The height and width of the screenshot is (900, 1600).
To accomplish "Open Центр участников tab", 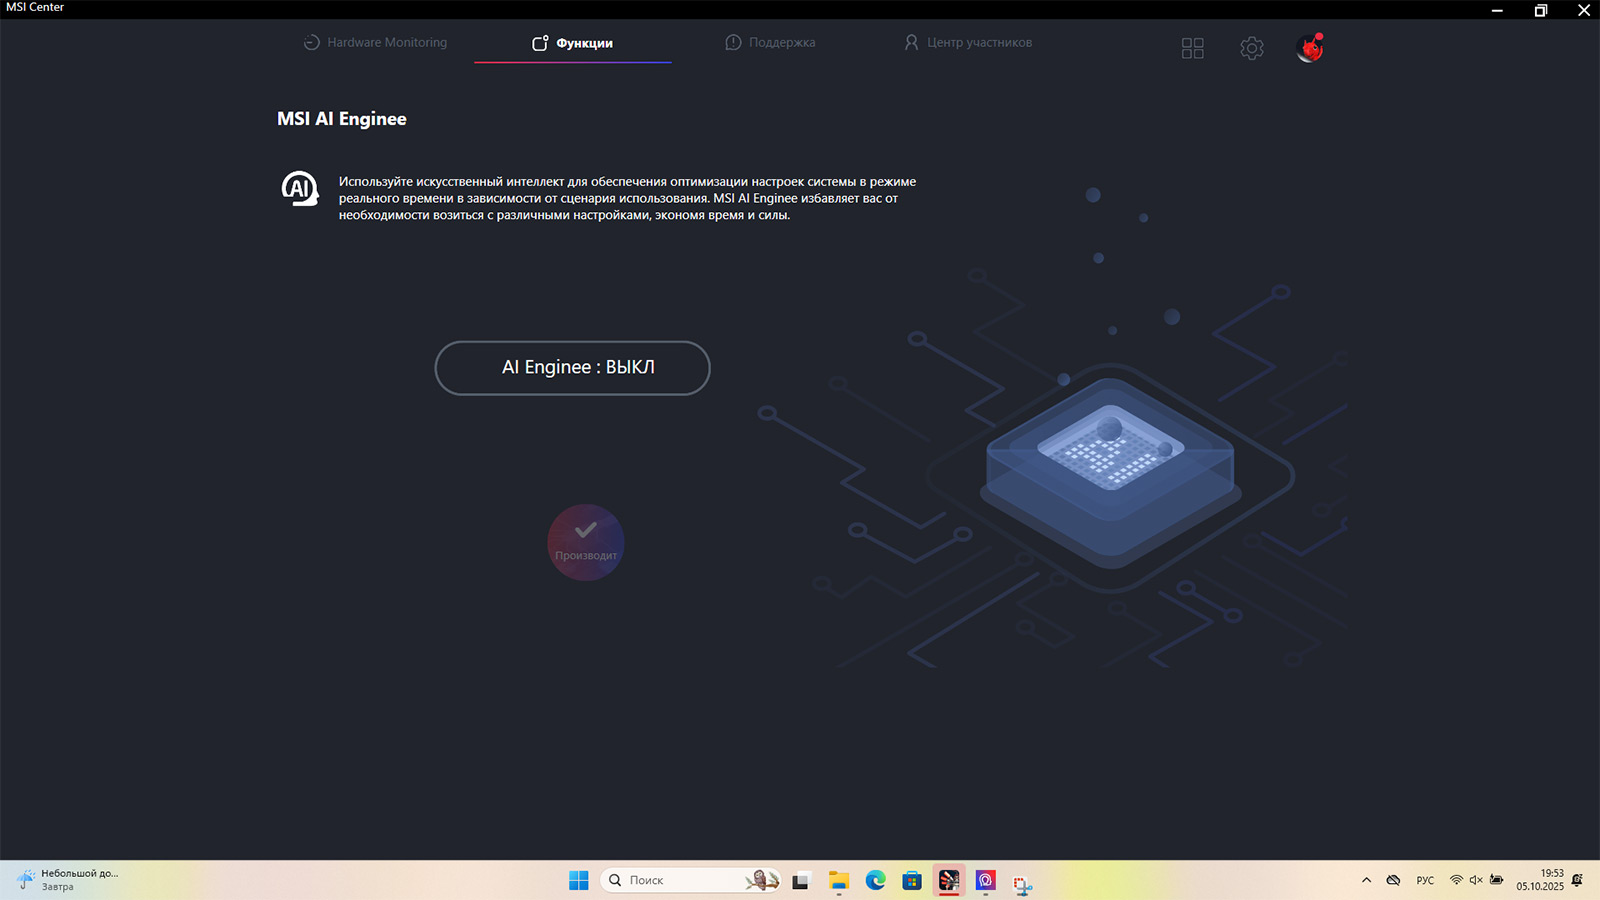I will (x=968, y=43).
